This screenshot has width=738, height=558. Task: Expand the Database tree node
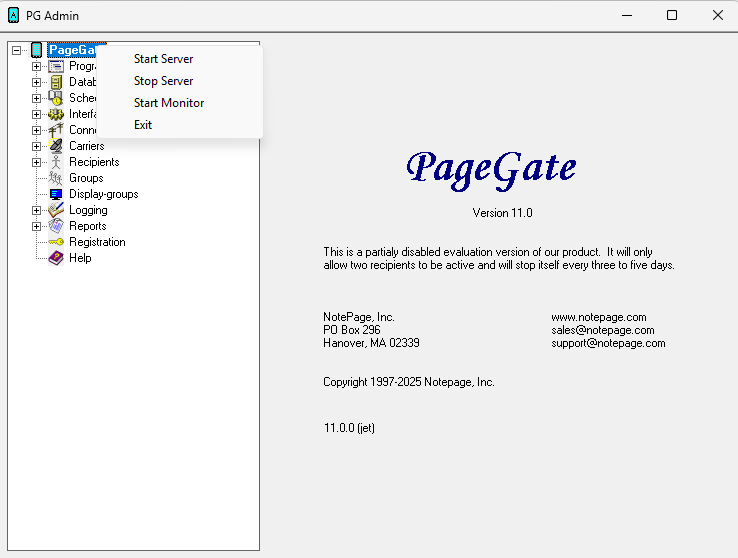(x=36, y=82)
